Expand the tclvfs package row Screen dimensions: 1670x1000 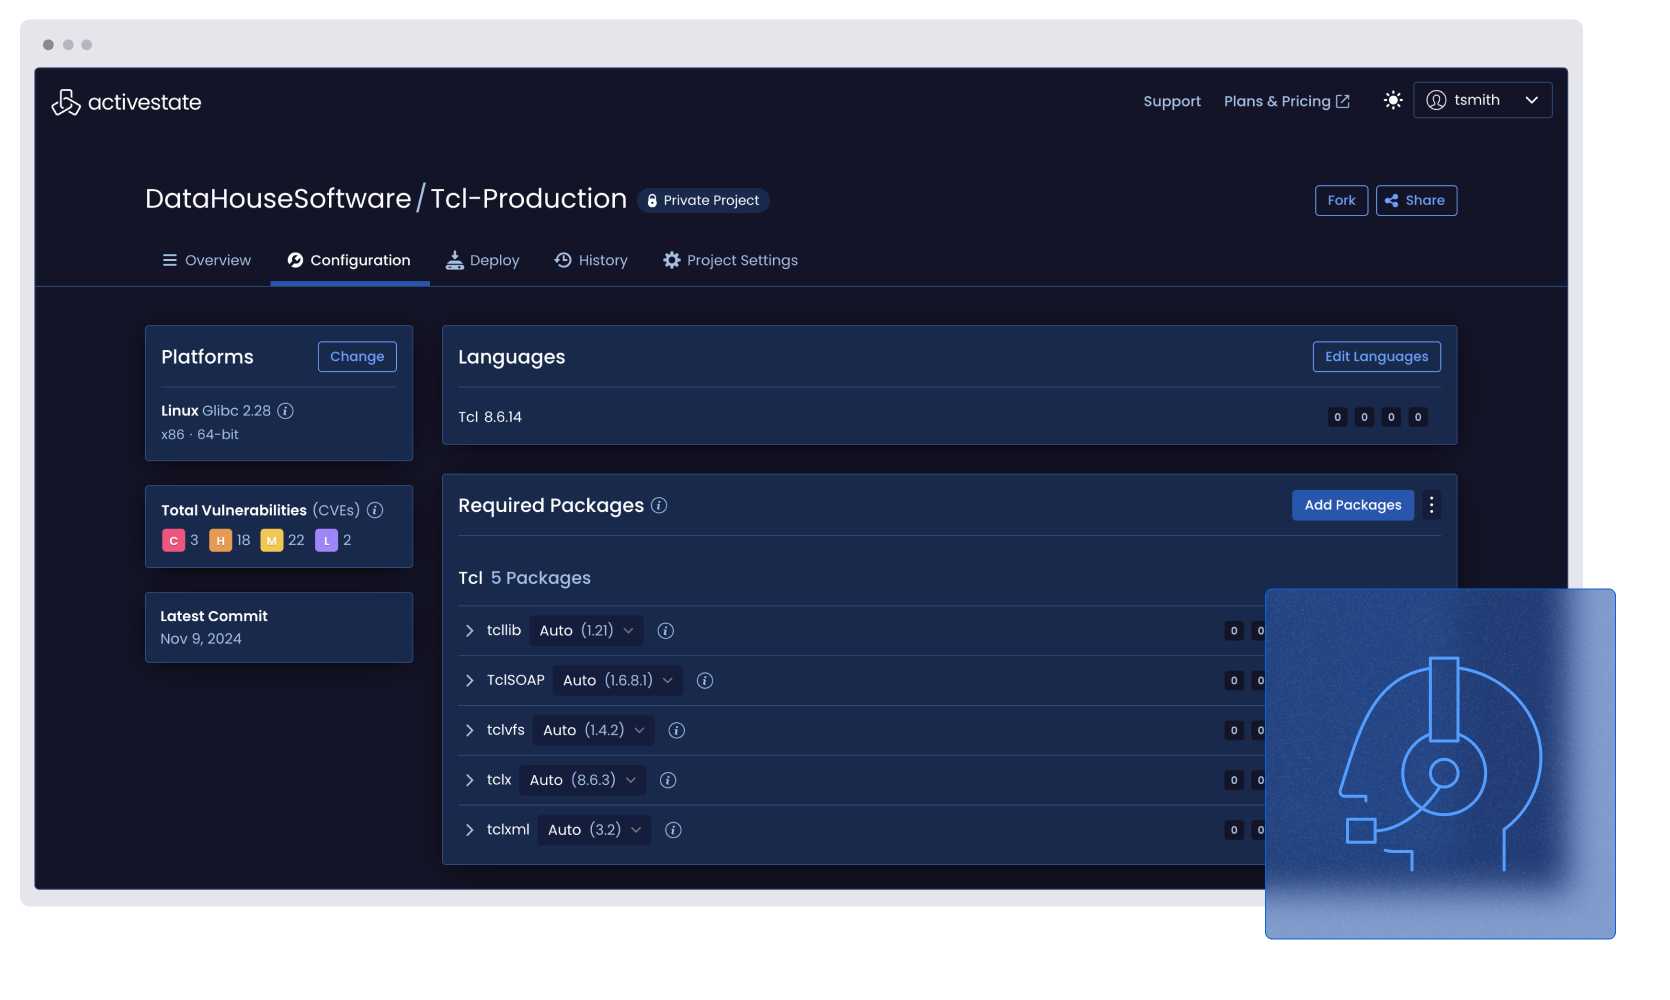[x=469, y=731]
